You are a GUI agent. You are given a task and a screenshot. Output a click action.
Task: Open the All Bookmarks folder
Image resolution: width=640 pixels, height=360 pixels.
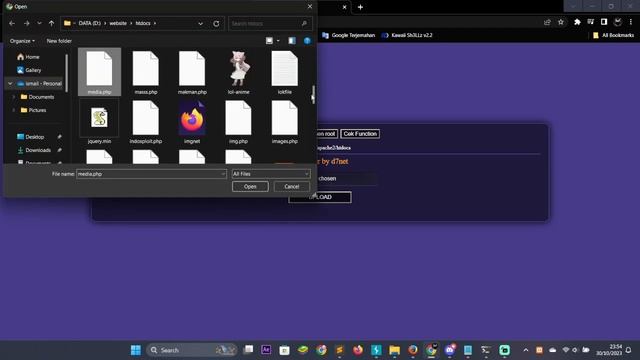[x=613, y=35]
